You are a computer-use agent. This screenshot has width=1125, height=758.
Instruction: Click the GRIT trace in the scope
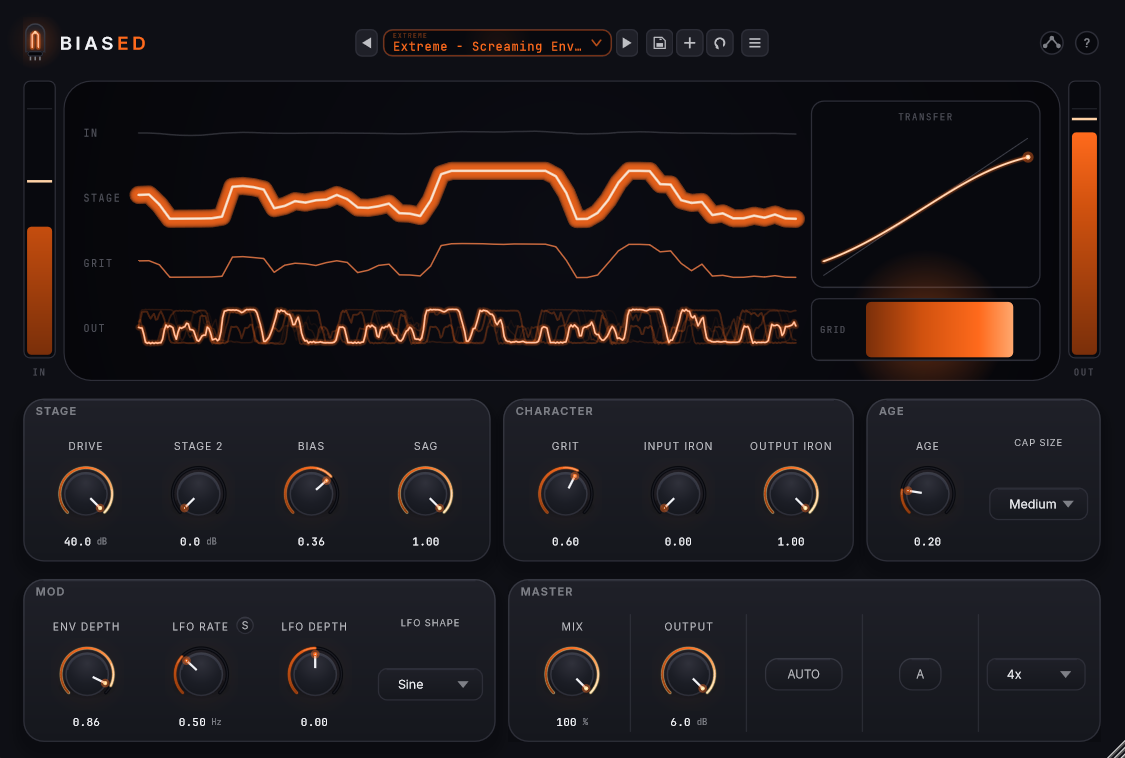click(467, 262)
